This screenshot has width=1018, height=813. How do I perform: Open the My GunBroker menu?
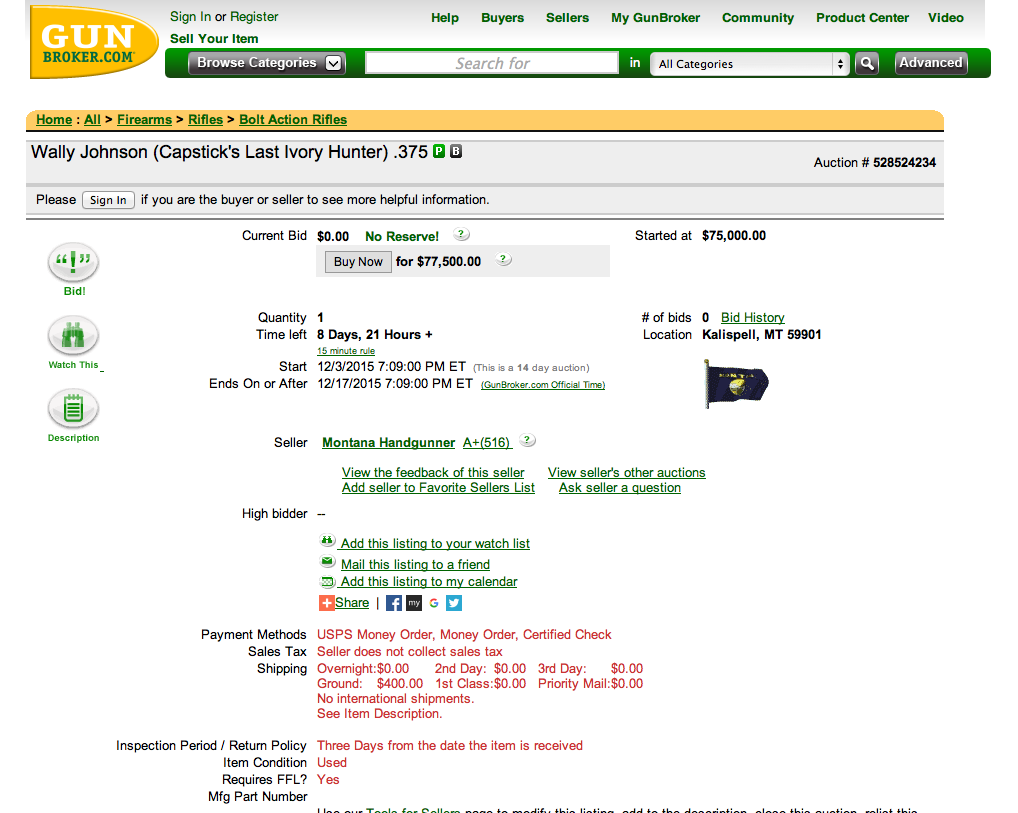coord(656,18)
